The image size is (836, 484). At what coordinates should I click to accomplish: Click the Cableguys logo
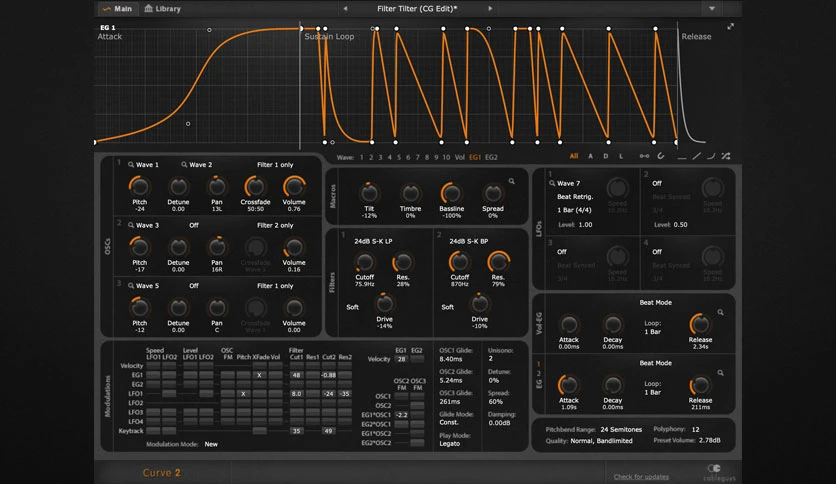click(719, 472)
